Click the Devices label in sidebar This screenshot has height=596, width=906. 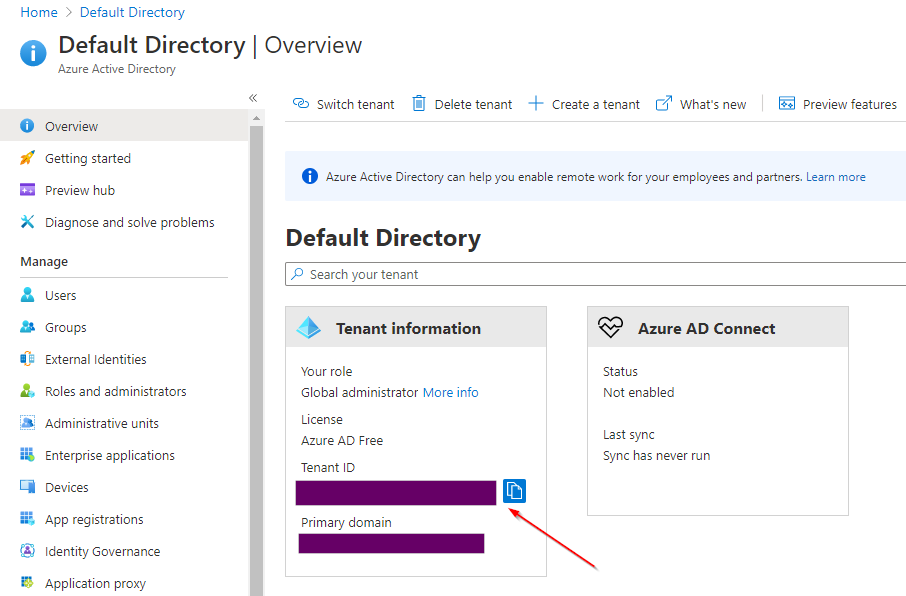tap(67, 487)
